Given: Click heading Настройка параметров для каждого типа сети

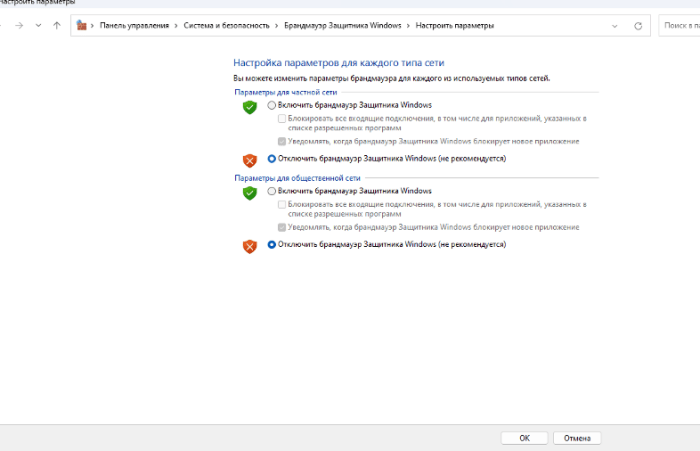Looking at the screenshot, I should 338,63.
